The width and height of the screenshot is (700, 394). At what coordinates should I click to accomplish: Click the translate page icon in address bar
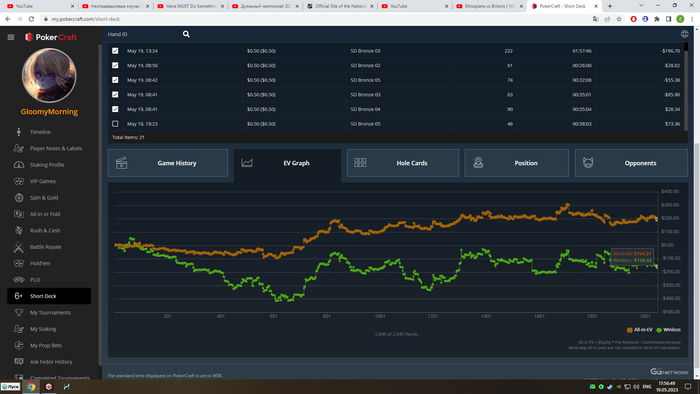[596, 19]
